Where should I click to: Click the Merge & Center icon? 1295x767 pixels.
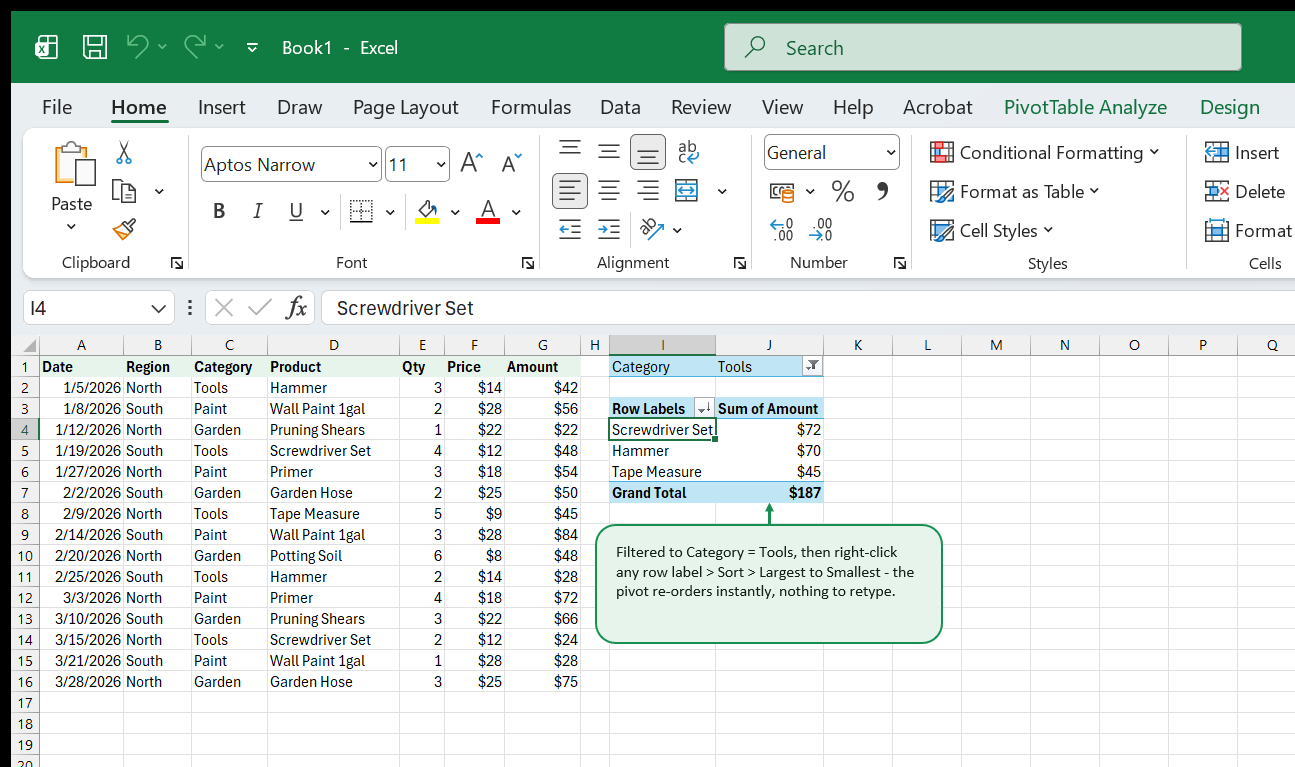686,190
